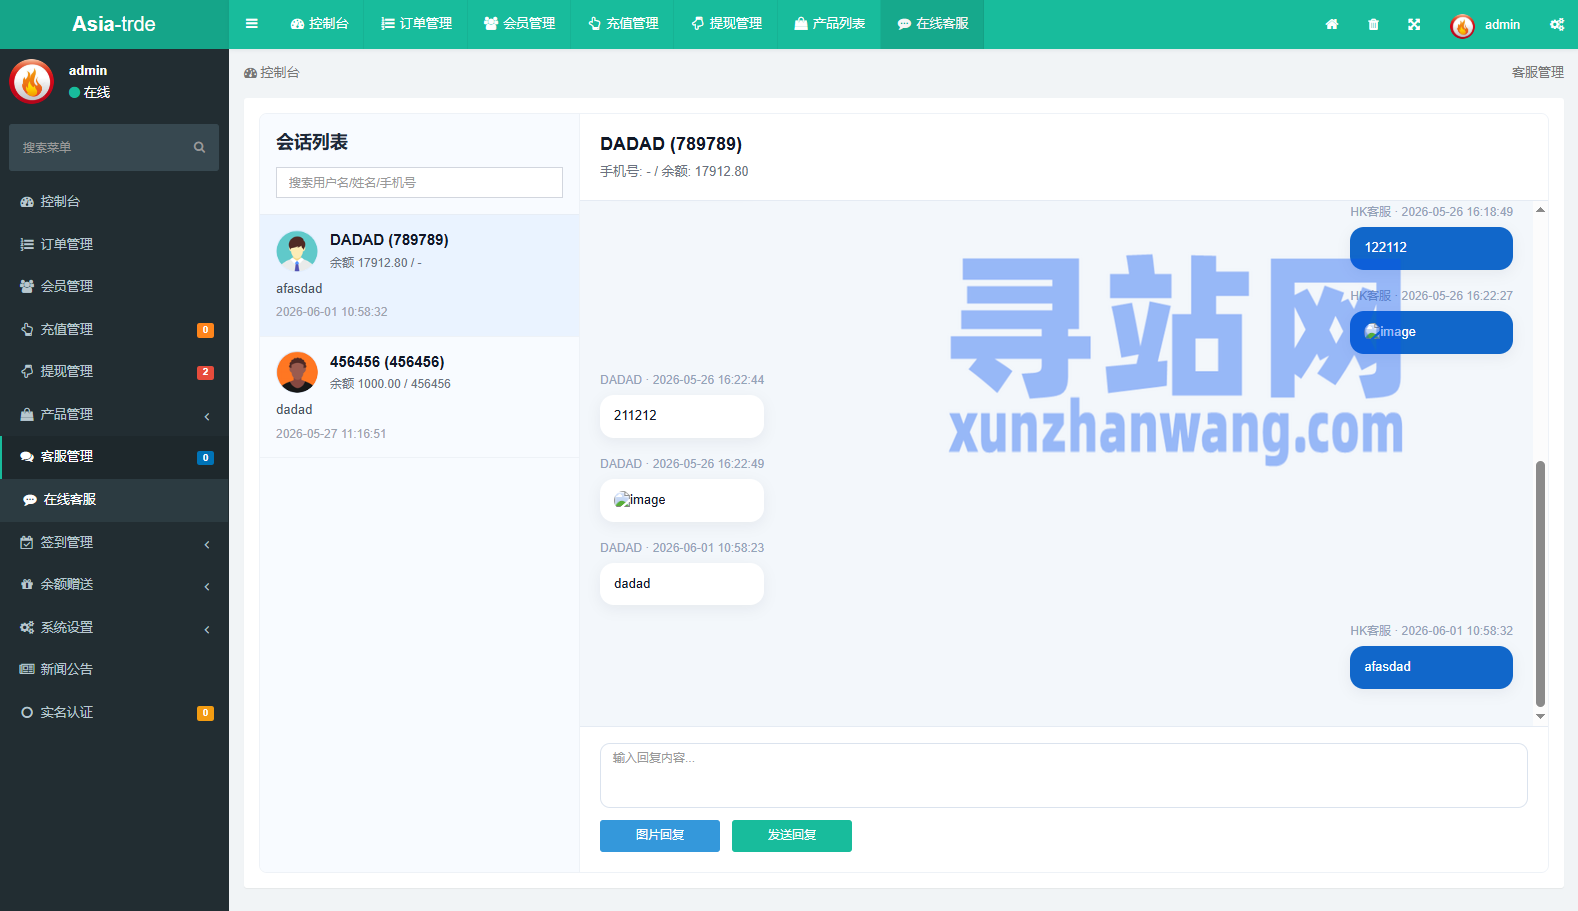Select the DADAD (789789) conversation
This screenshot has width=1578, height=911.
point(419,275)
